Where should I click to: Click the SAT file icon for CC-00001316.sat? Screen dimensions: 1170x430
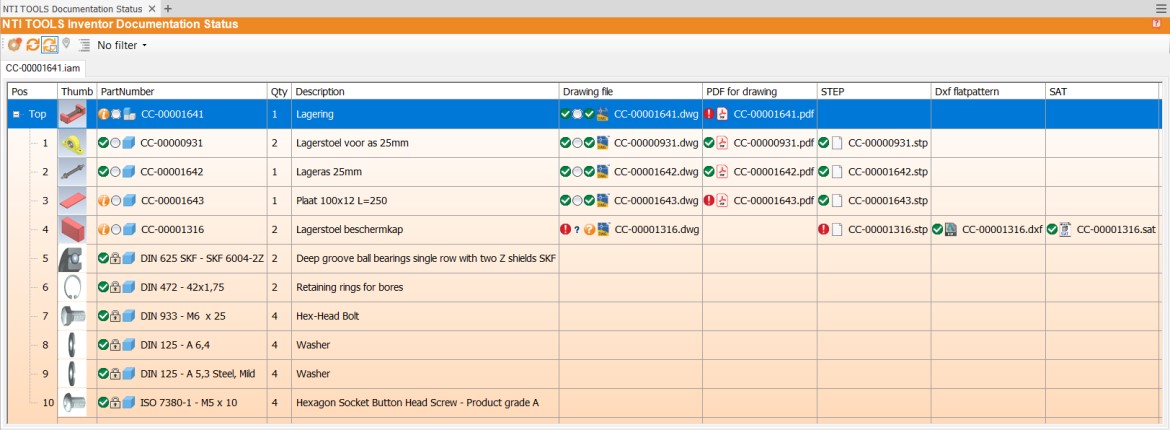pyautogui.click(x=1066, y=229)
